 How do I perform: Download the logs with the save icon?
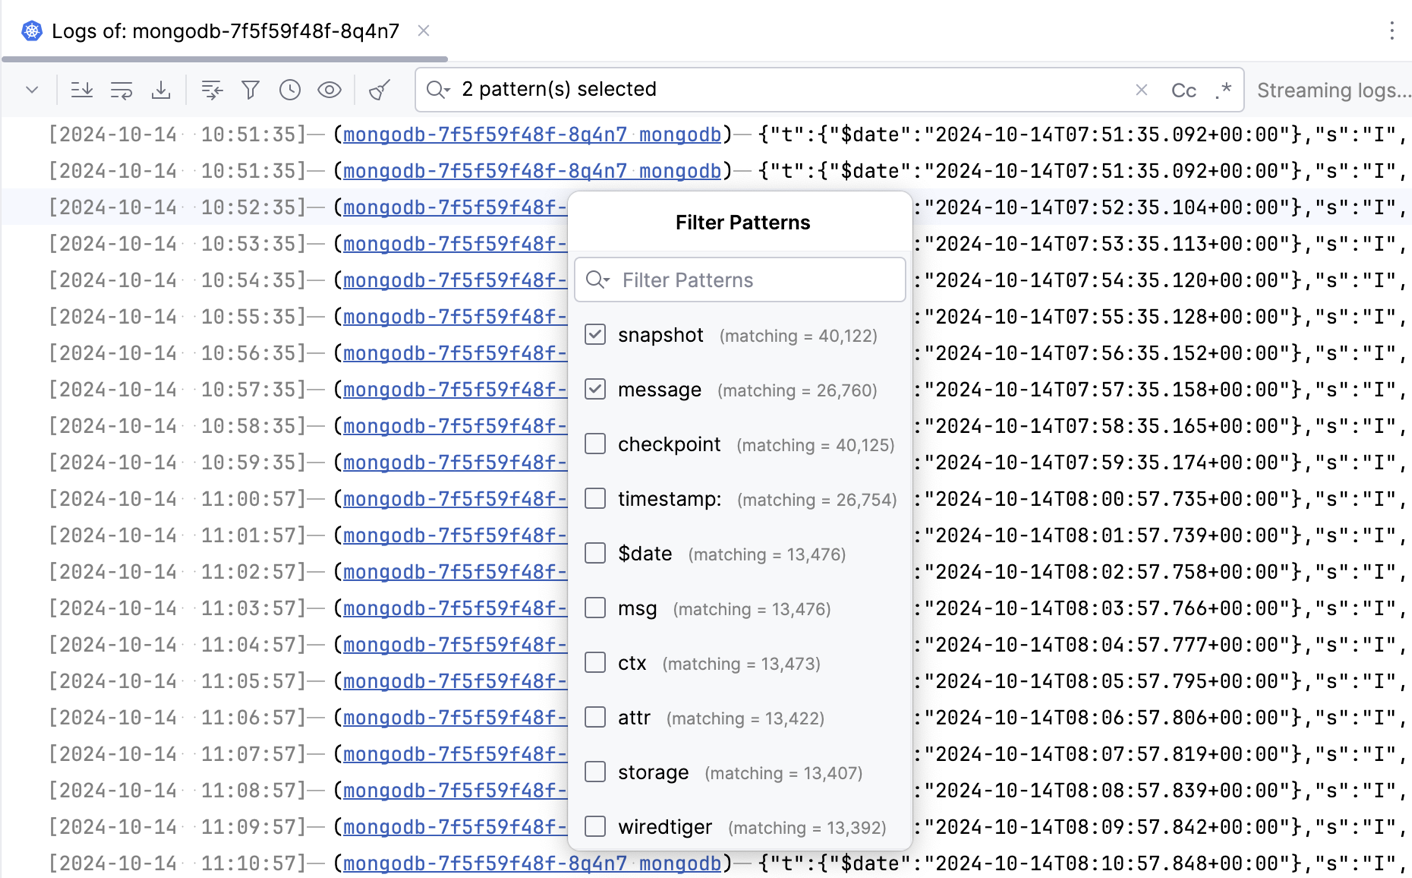[161, 89]
